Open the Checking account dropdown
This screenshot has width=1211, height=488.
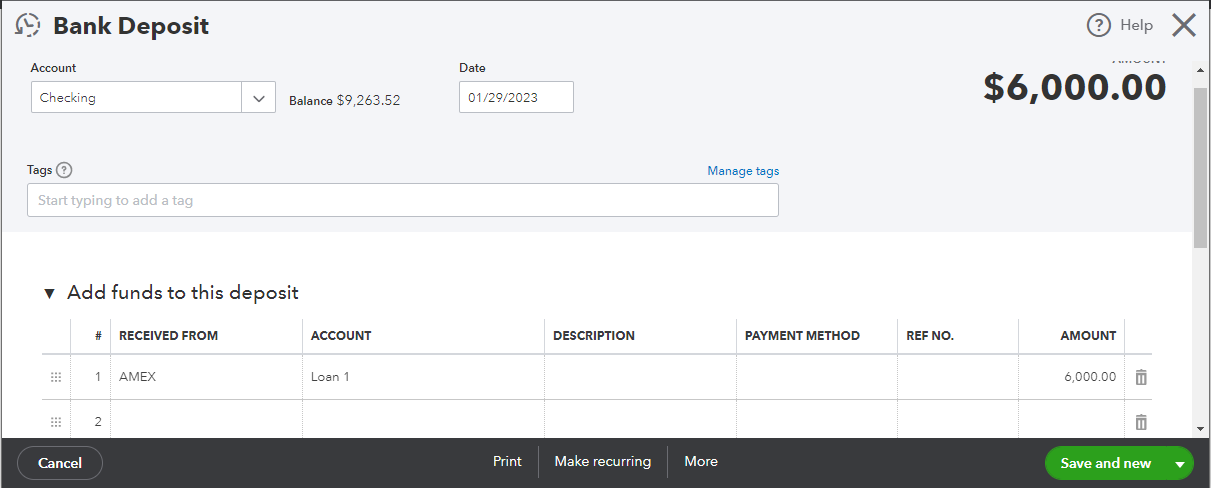pyautogui.click(x=258, y=98)
